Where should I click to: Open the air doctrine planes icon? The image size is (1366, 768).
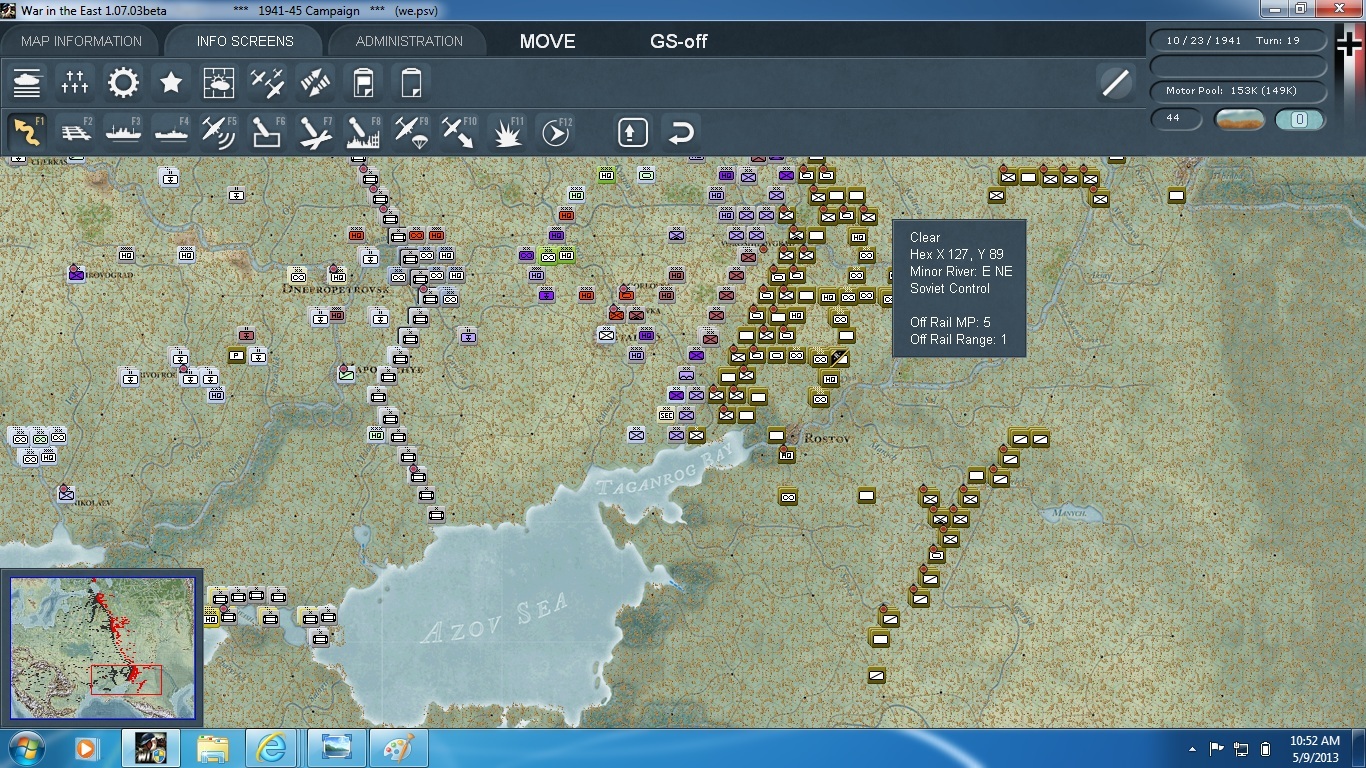[267, 83]
